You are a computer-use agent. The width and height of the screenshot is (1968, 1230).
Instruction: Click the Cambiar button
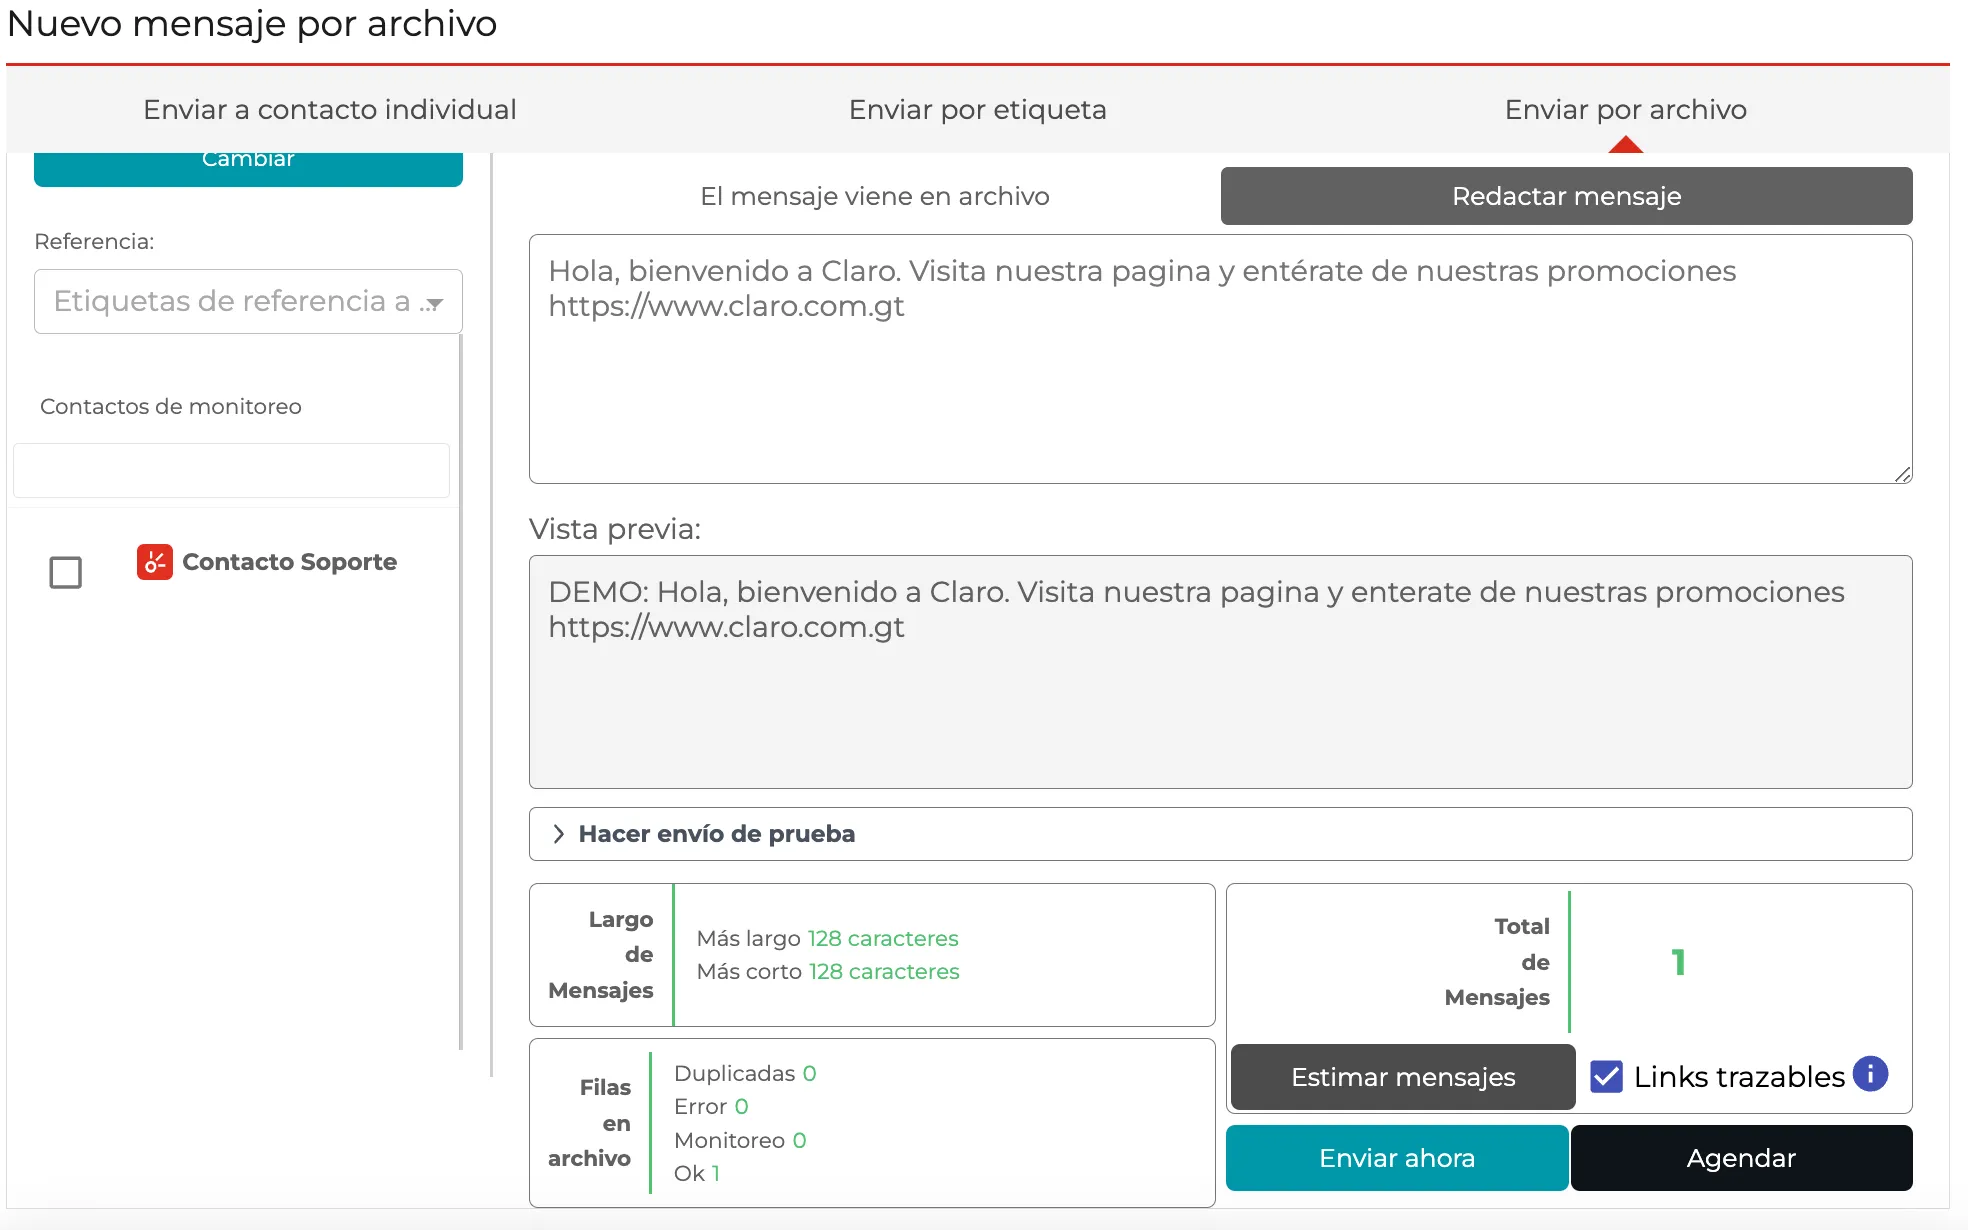(248, 168)
